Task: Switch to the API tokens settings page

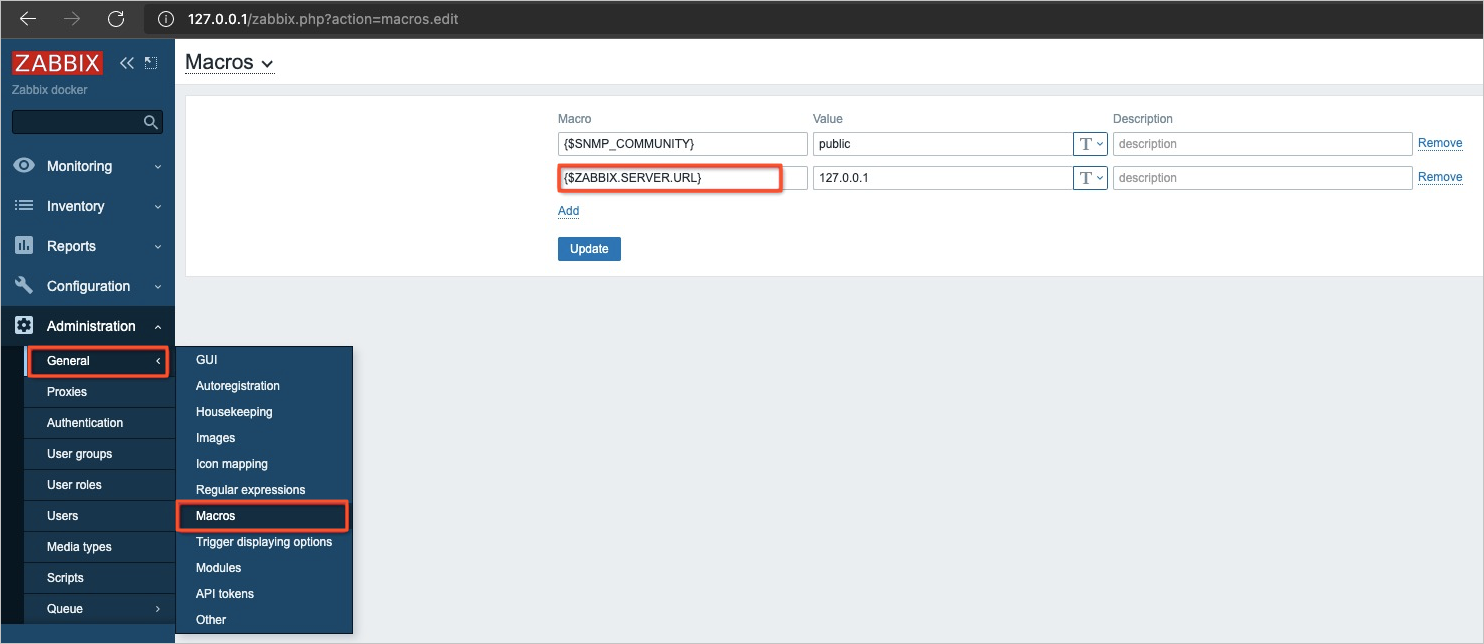Action: click(224, 593)
